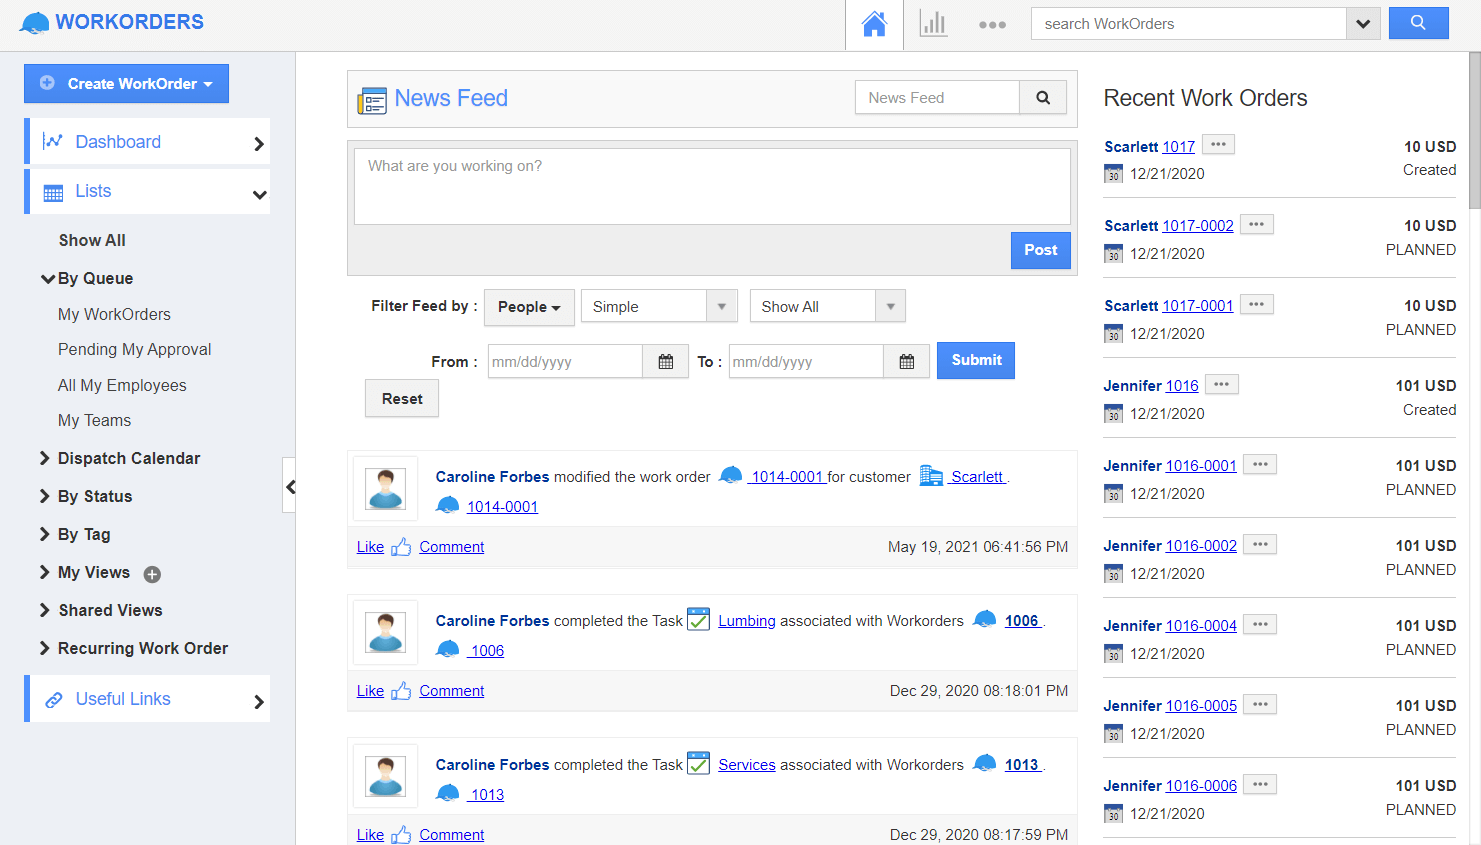
Task: Click the blue search magnifier button
Action: click(x=1418, y=23)
